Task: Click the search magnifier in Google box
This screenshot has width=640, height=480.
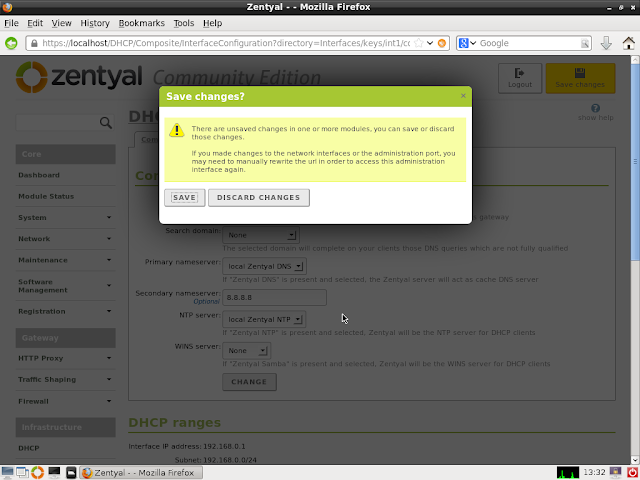Action: (584, 43)
